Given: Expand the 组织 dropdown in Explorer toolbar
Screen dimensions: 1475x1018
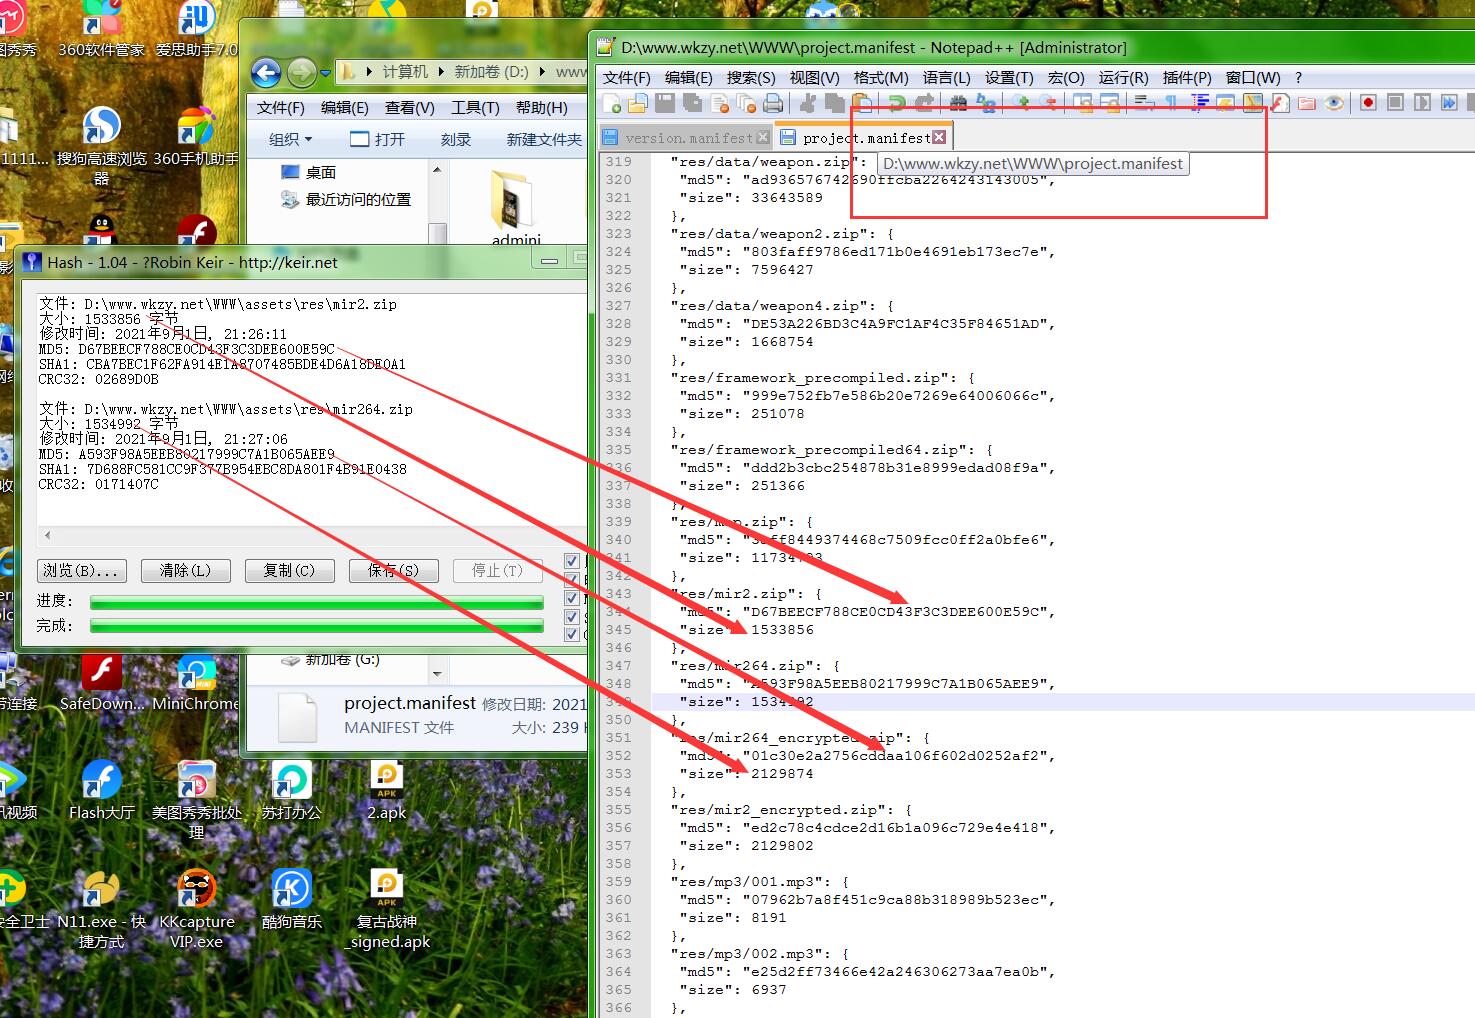Looking at the screenshot, I should coord(291,139).
